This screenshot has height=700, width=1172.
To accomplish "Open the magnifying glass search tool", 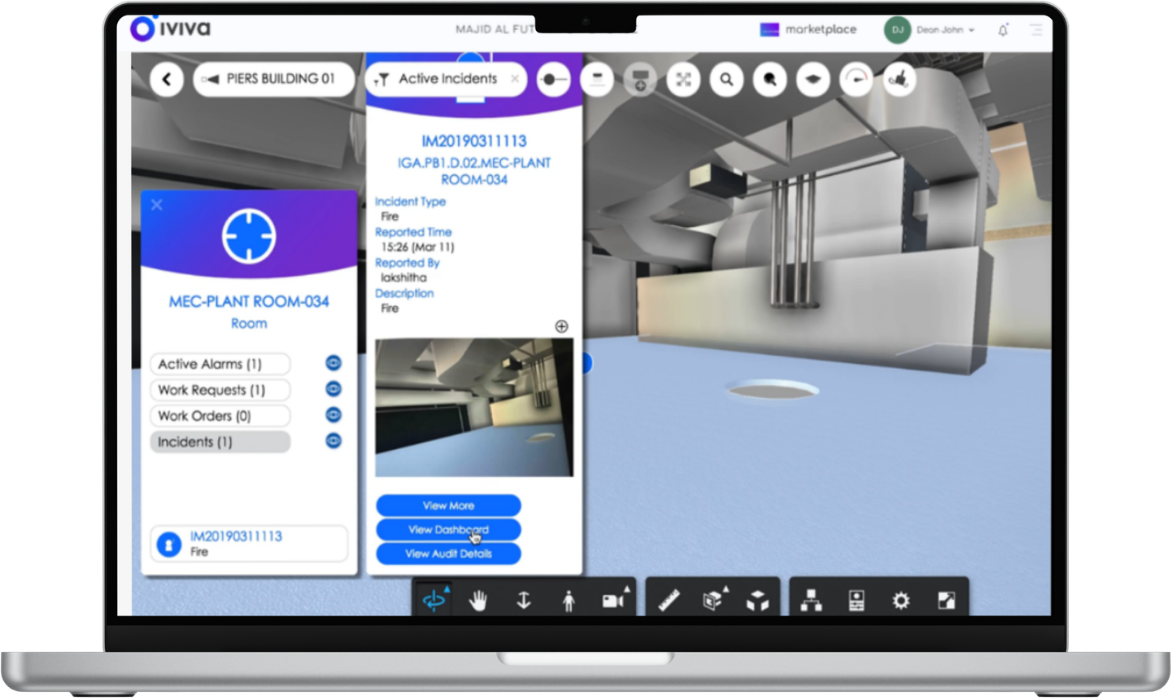I will click(727, 79).
